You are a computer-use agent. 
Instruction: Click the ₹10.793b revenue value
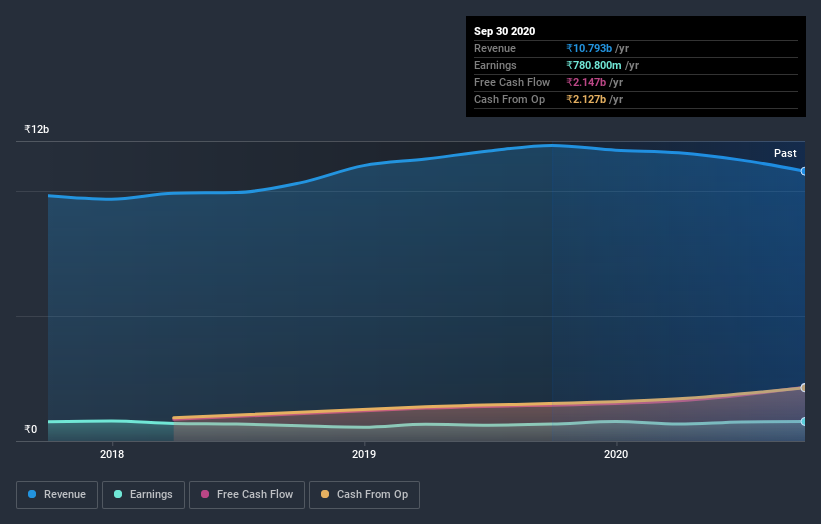click(589, 48)
